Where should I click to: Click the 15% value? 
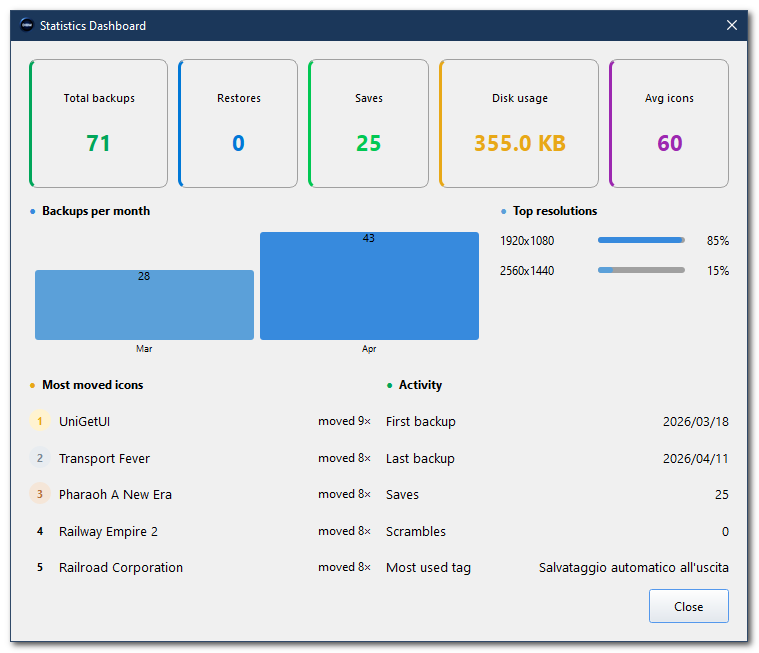[x=717, y=271]
